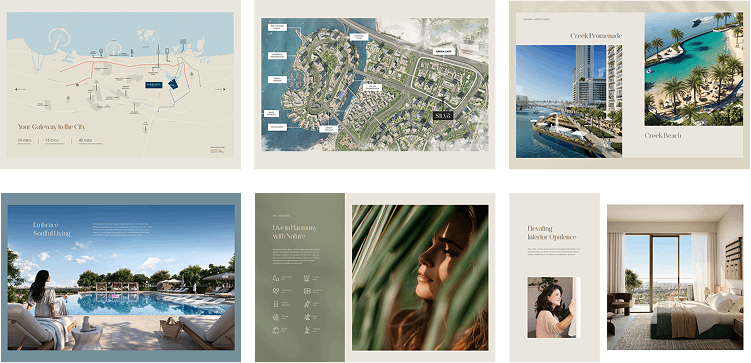Image resolution: width=751 pixels, height=363 pixels.
Task: Click the Palm Jumeirah icon on the map
Action: (x=114, y=47)
